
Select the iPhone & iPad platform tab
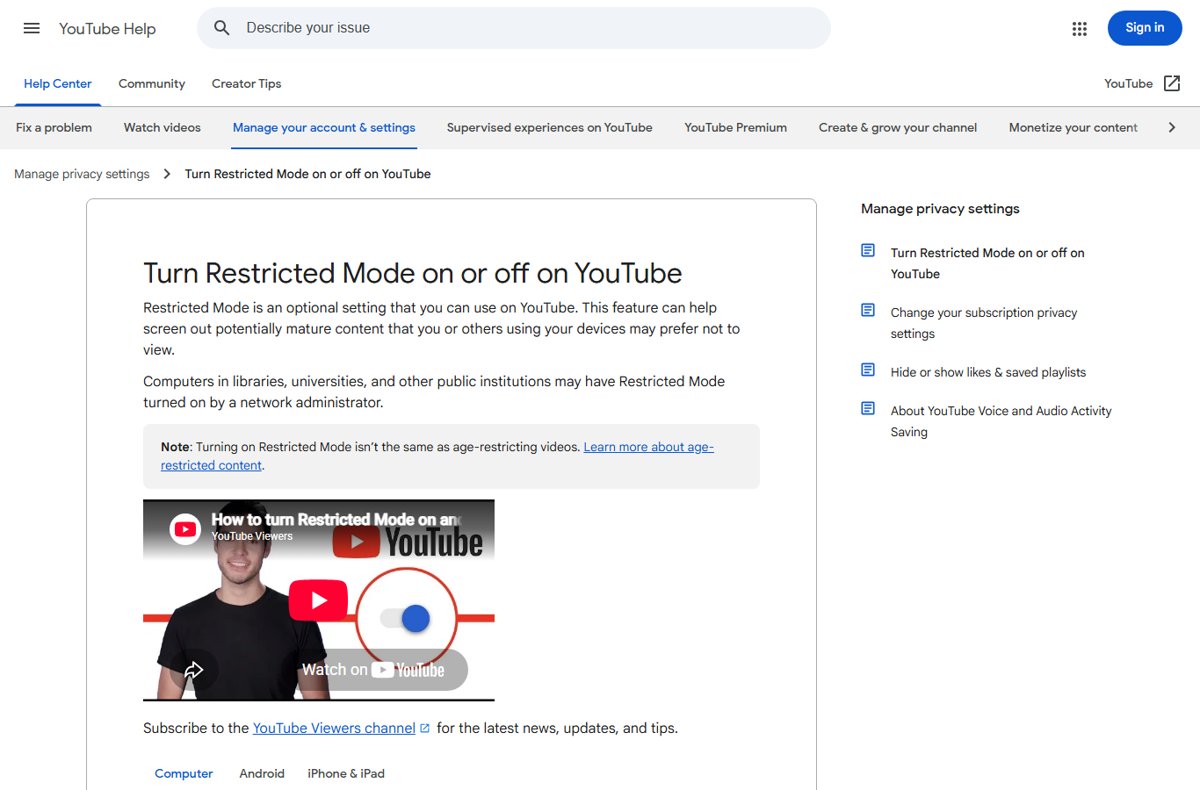click(x=346, y=774)
